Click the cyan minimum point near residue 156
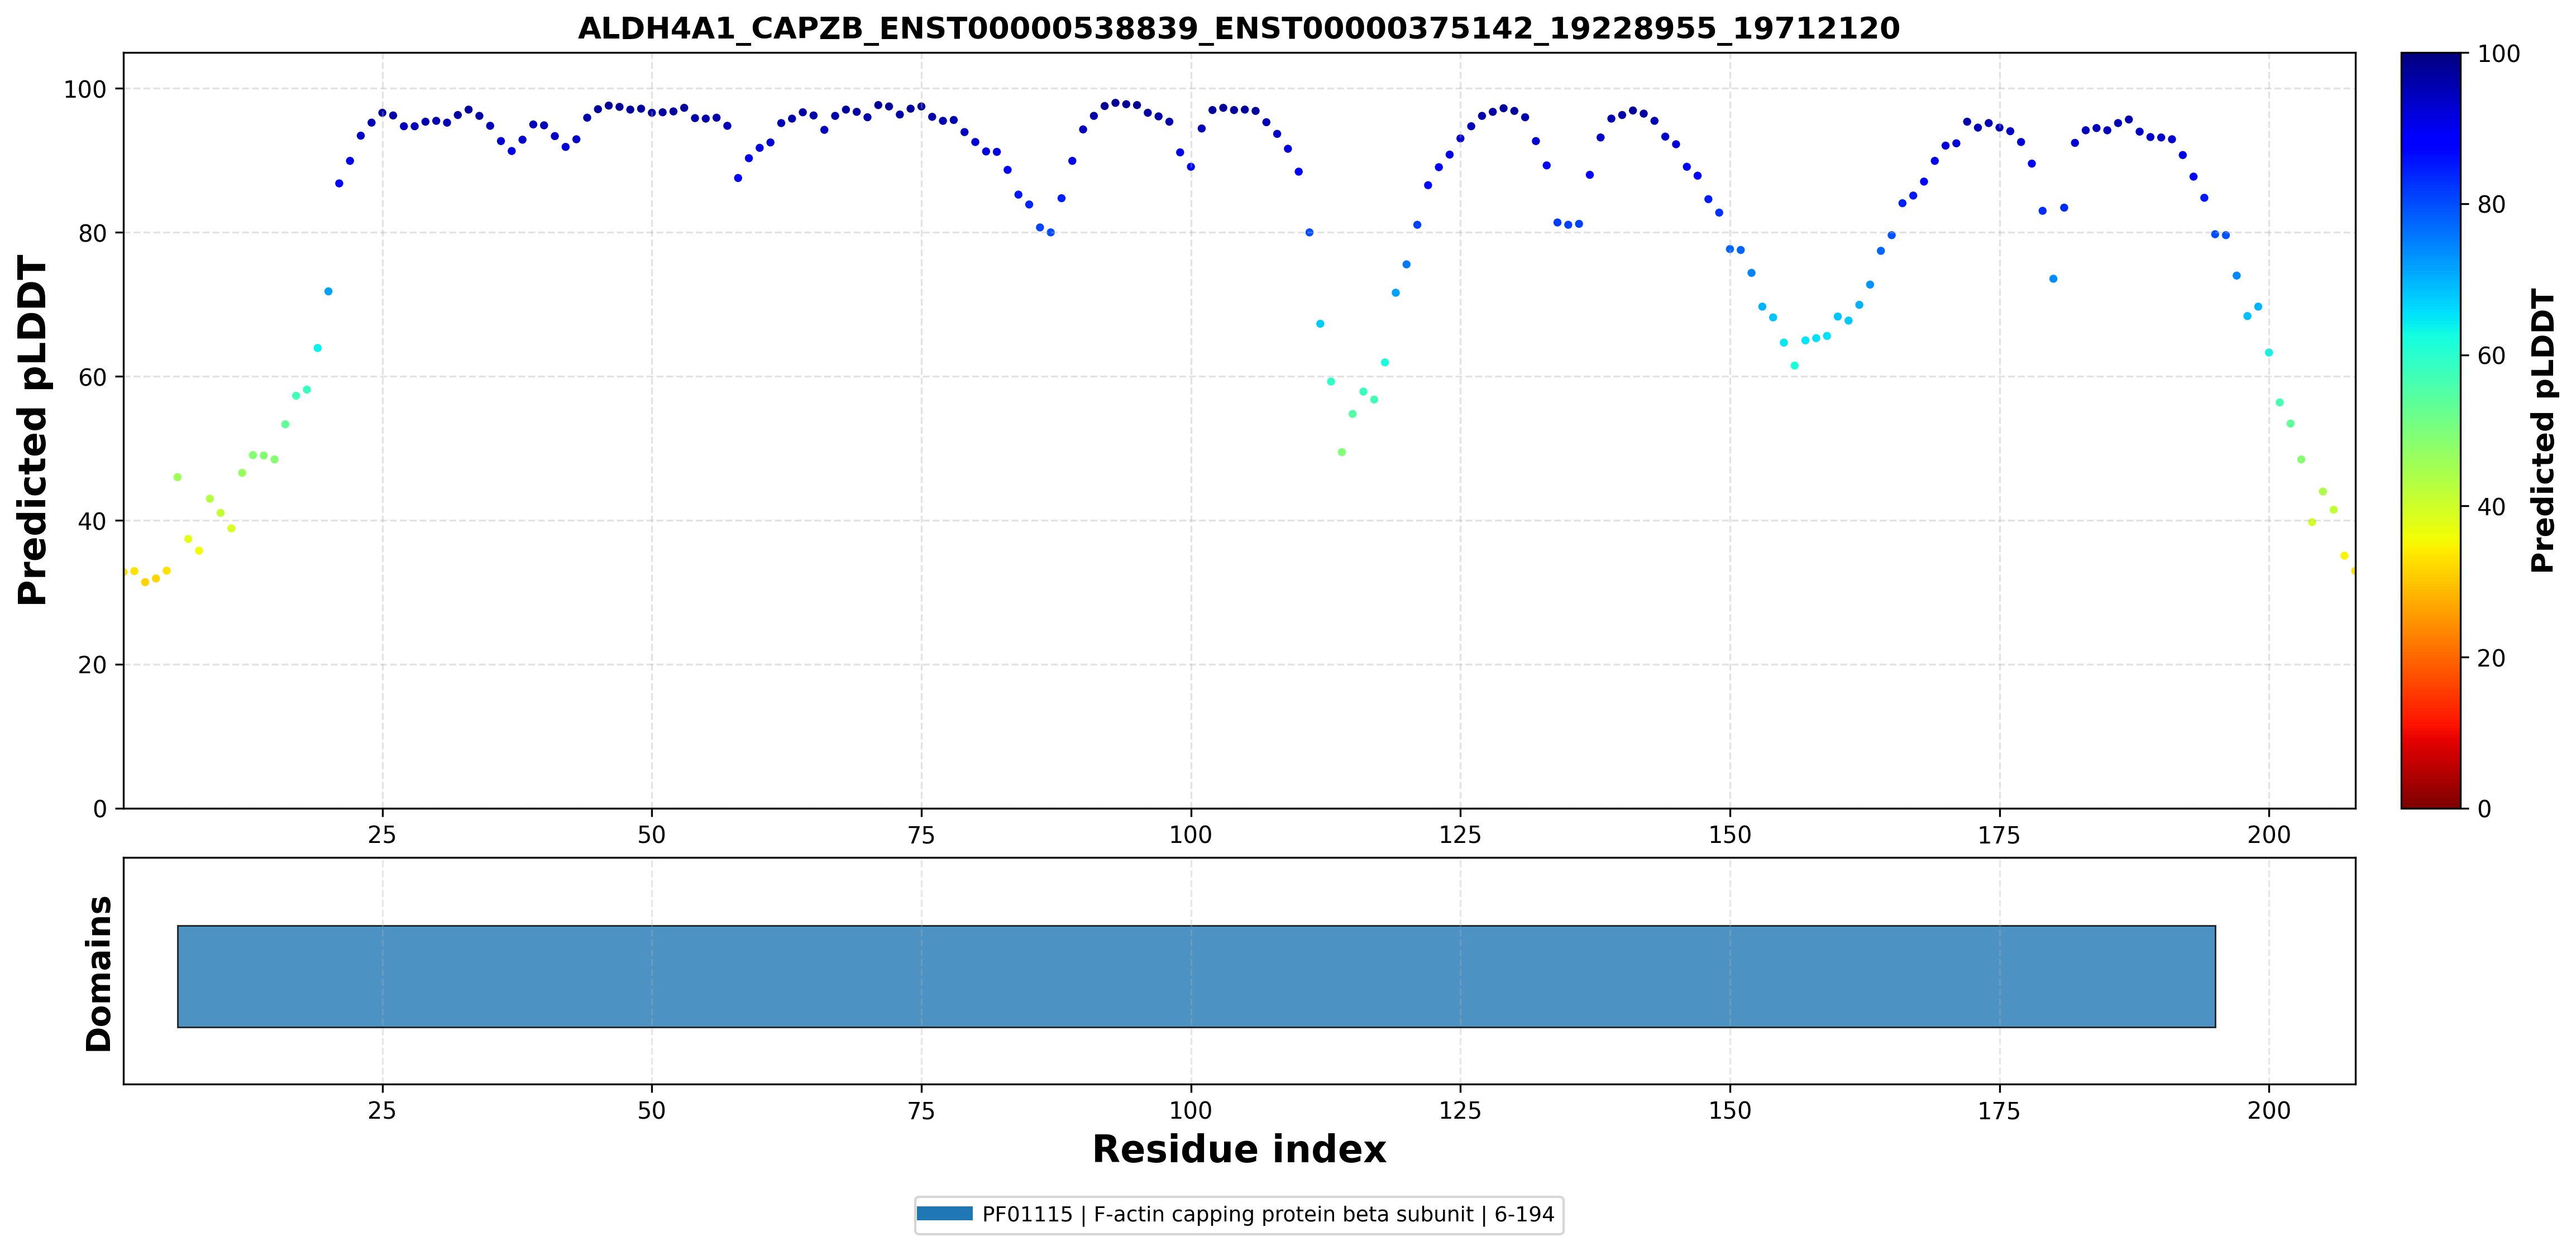The height and width of the screenshot is (1251, 2576). click(1794, 366)
